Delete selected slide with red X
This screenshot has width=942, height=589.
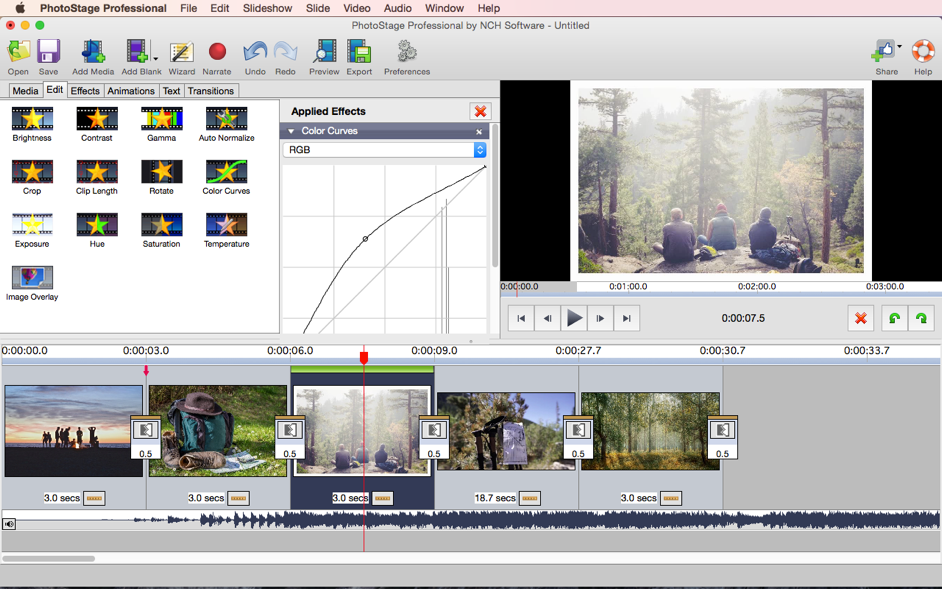point(861,319)
